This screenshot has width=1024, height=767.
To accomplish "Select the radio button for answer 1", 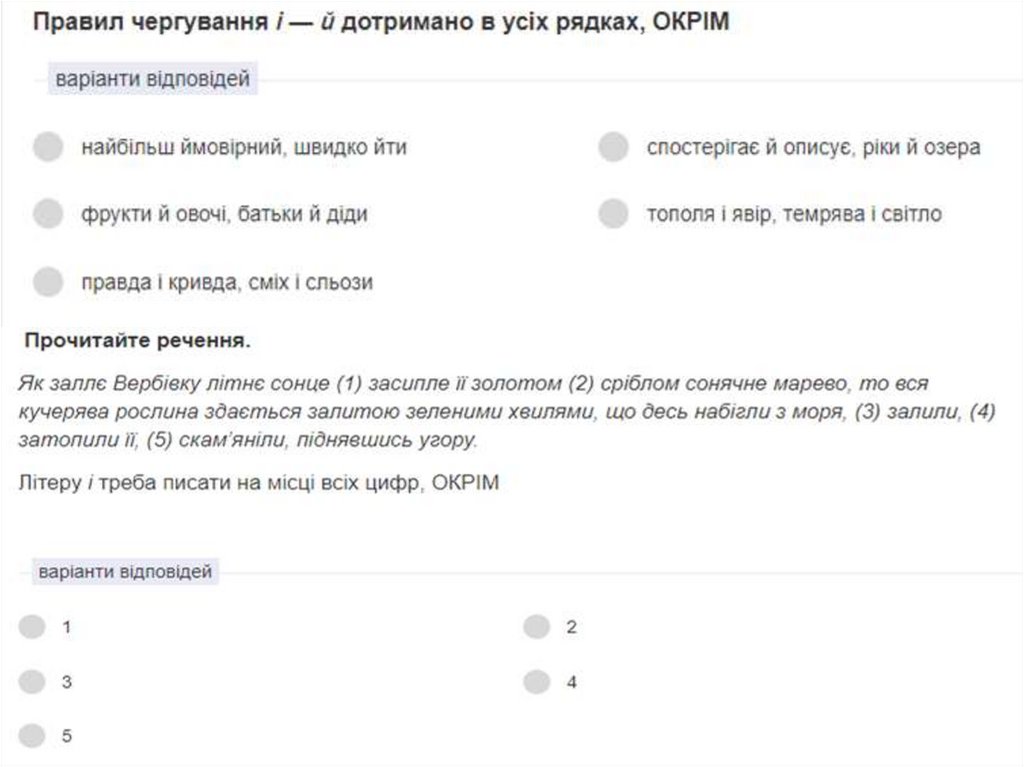I will click(x=32, y=627).
